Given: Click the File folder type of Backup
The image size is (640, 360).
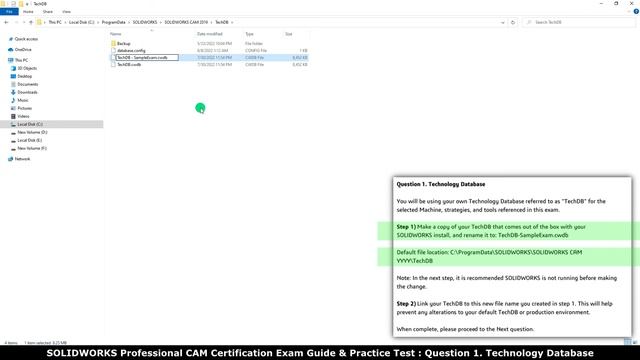Looking at the screenshot, I should (254, 44).
